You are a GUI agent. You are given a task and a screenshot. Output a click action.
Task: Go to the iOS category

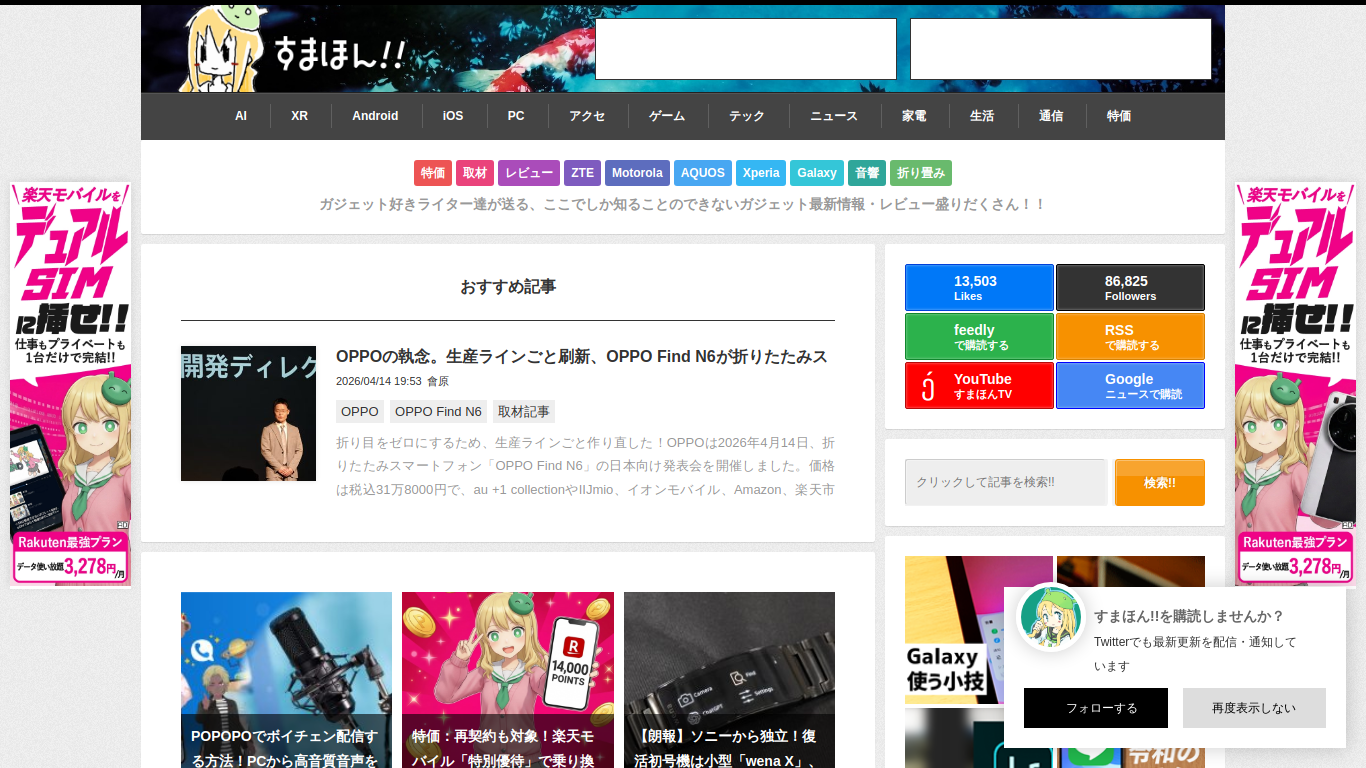pyautogui.click(x=453, y=116)
